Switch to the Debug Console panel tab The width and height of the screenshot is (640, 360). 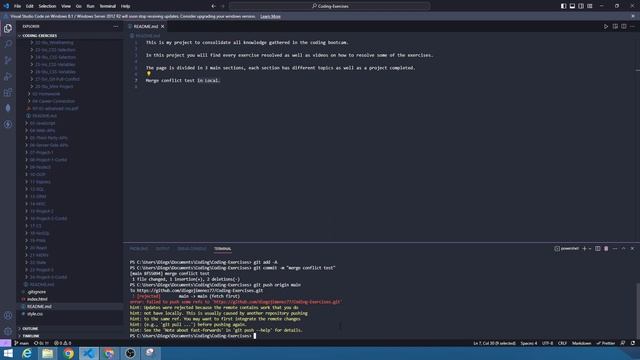pyautogui.click(x=192, y=249)
